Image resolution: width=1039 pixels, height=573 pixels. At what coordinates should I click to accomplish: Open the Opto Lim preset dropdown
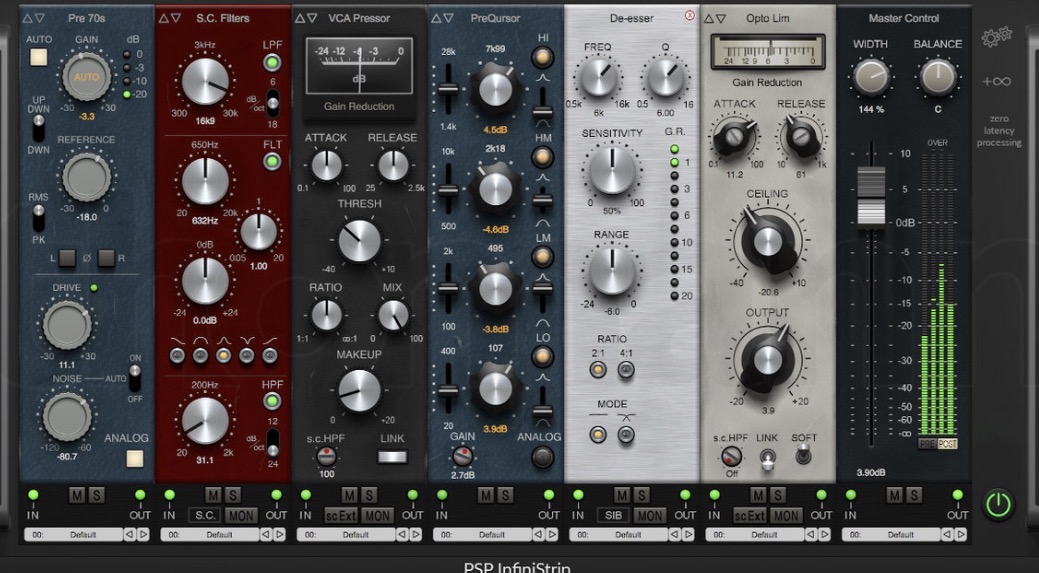[755, 534]
